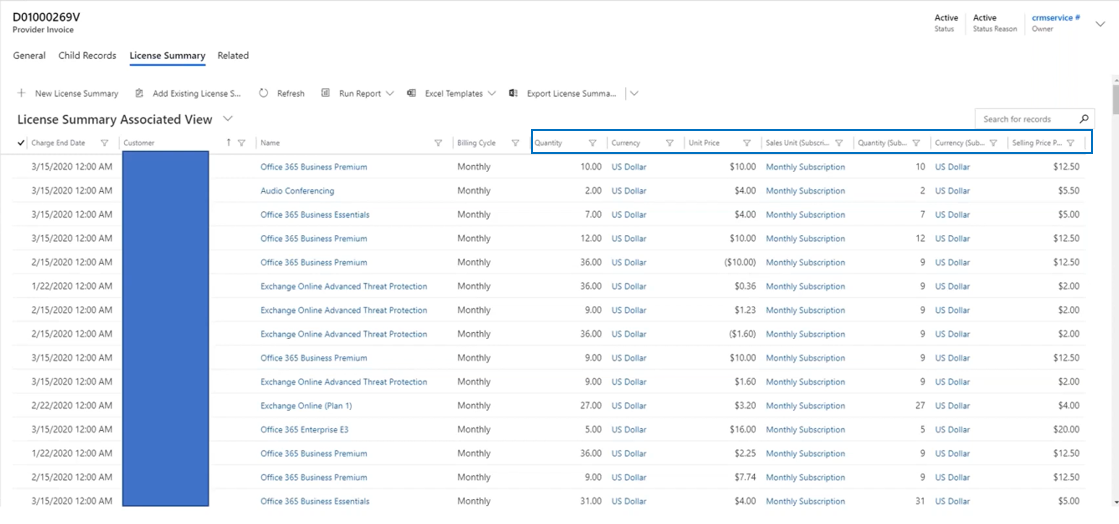Expand the Export License Summary split chevron
Image resolution: width=1119 pixels, height=524 pixels.
coord(634,94)
